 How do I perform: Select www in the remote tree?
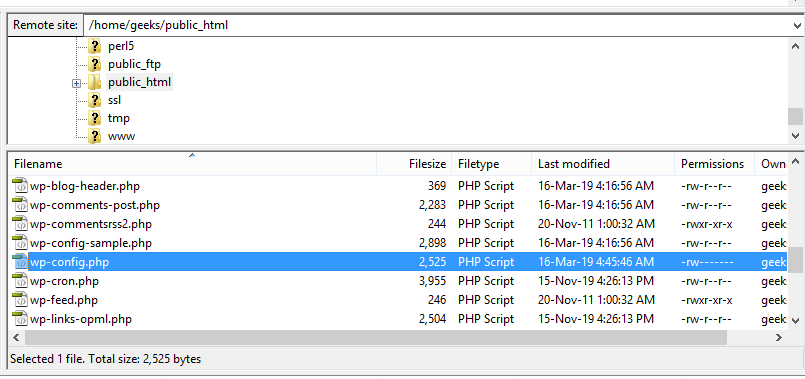(121, 136)
